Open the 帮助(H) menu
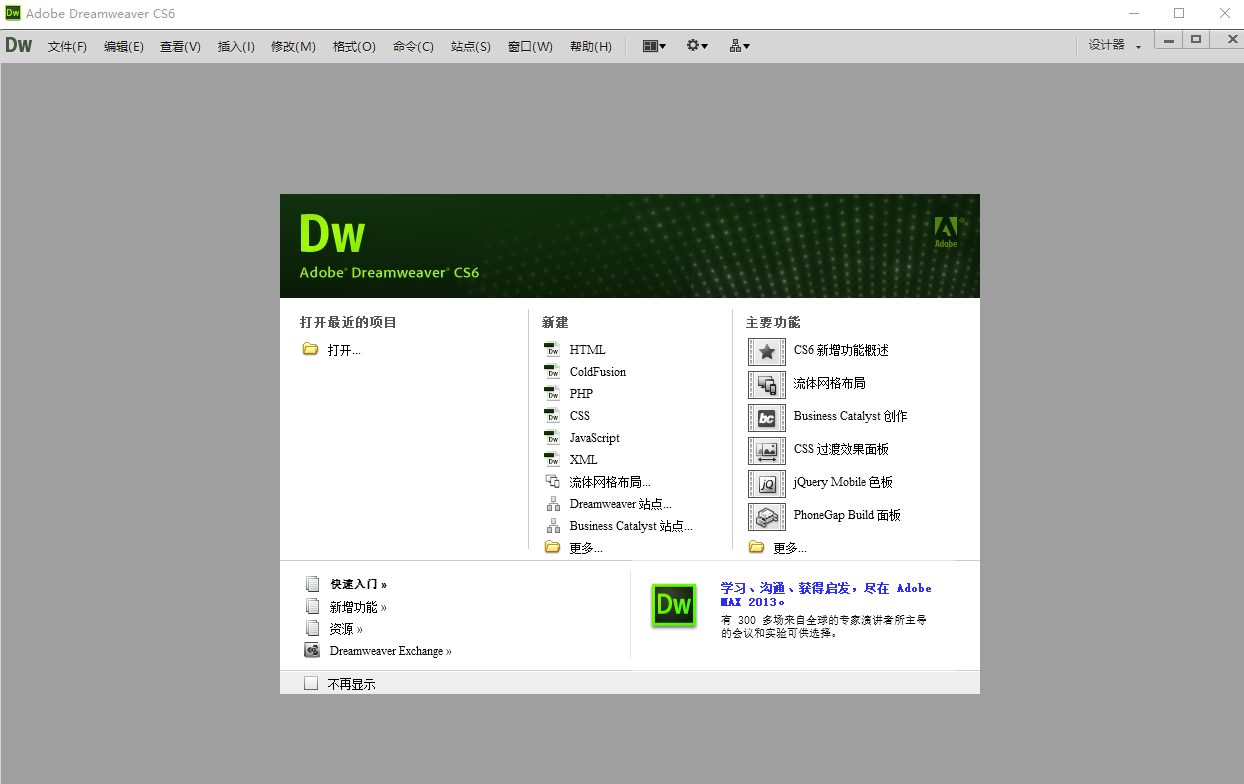The height and width of the screenshot is (784, 1244). [590, 46]
